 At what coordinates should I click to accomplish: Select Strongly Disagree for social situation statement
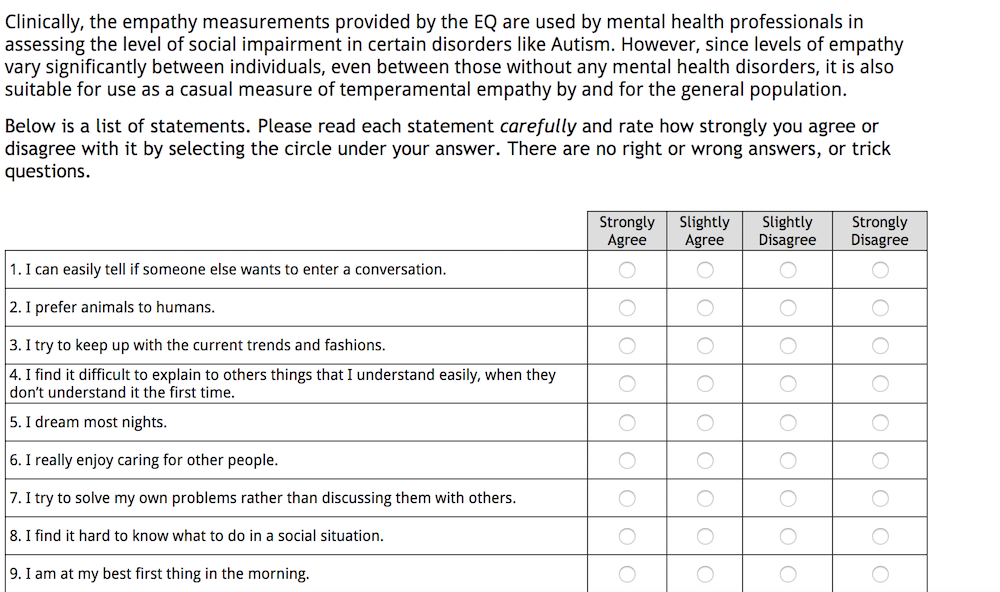(x=880, y=536)
